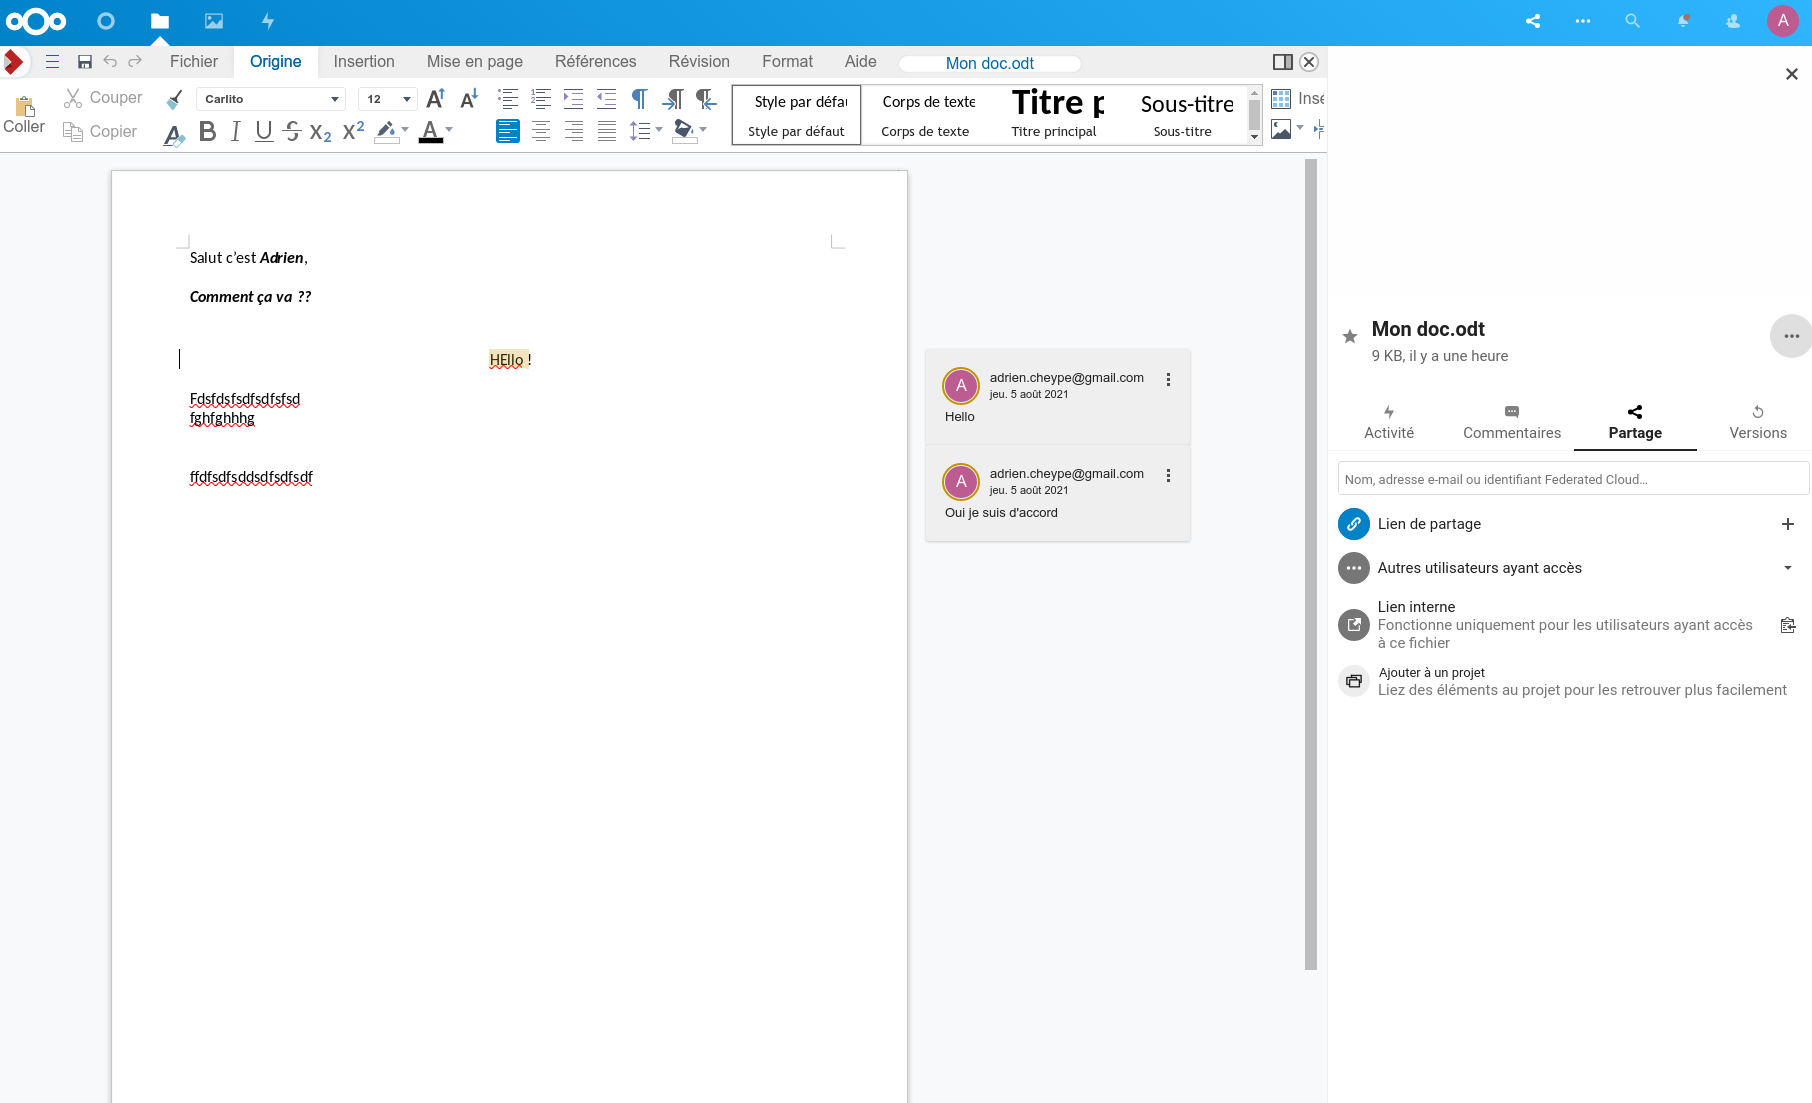Open the Fichier menu tab

(x=194, y=62)
